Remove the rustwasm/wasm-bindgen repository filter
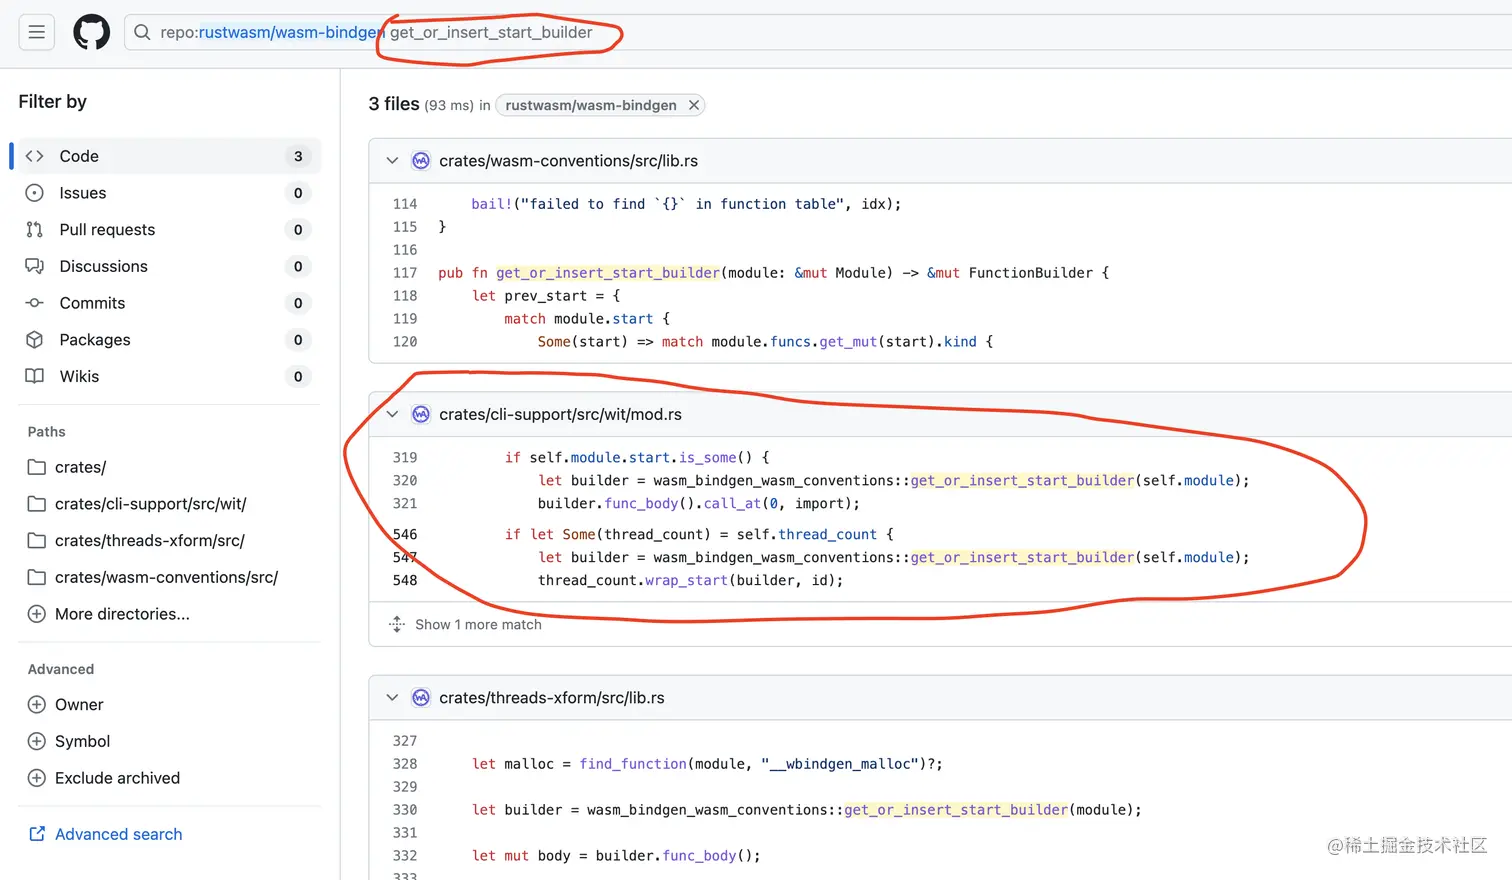 693,105
